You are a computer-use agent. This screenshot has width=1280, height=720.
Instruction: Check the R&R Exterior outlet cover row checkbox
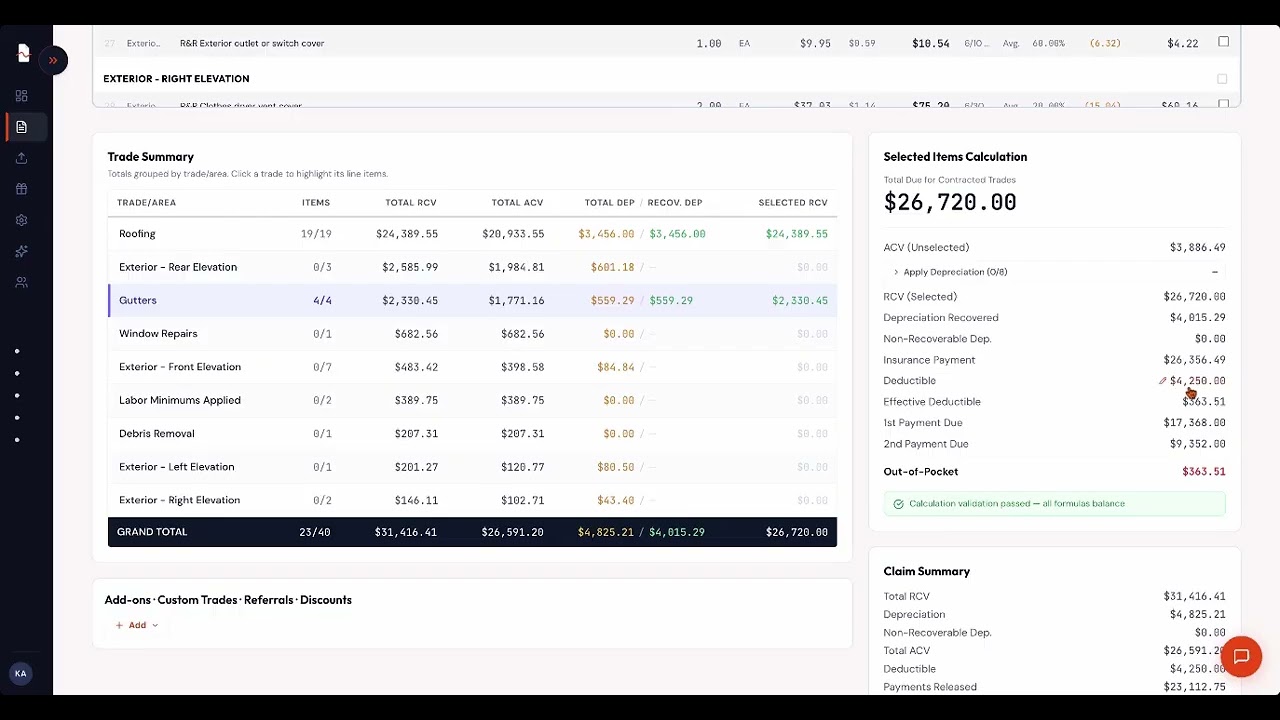(1223, 42)
